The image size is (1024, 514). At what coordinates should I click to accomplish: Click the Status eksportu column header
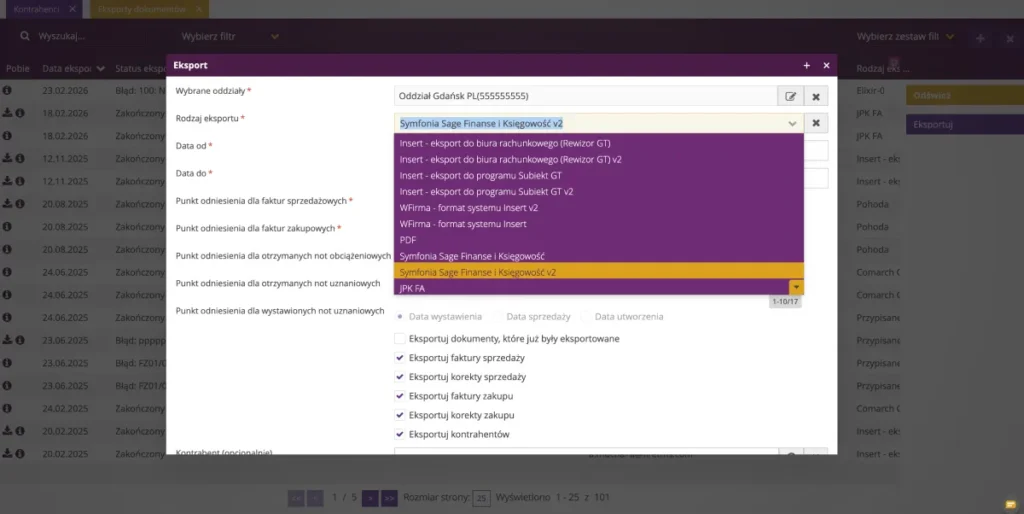(x=140, y=69)
